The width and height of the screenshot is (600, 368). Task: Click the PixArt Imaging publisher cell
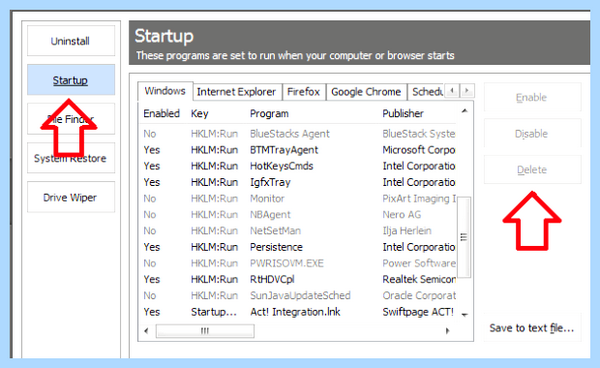point(419,199)
